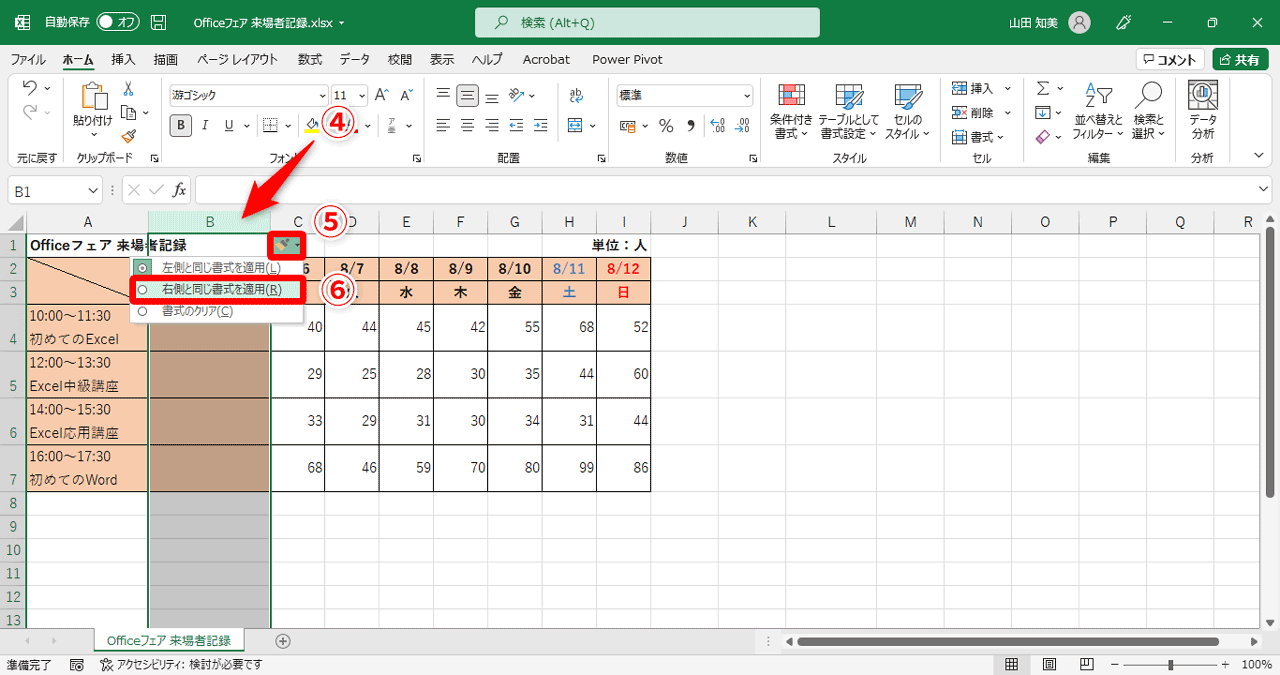Switch to Page Break Preview icon
The width and height of the screenshot is (1280, 675).
point(1085,664)
